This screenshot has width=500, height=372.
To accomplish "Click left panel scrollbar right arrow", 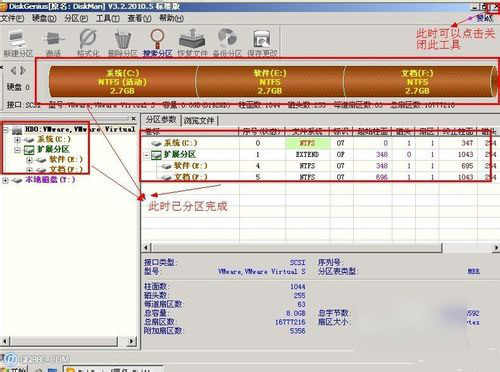I will tap(132, 341).
